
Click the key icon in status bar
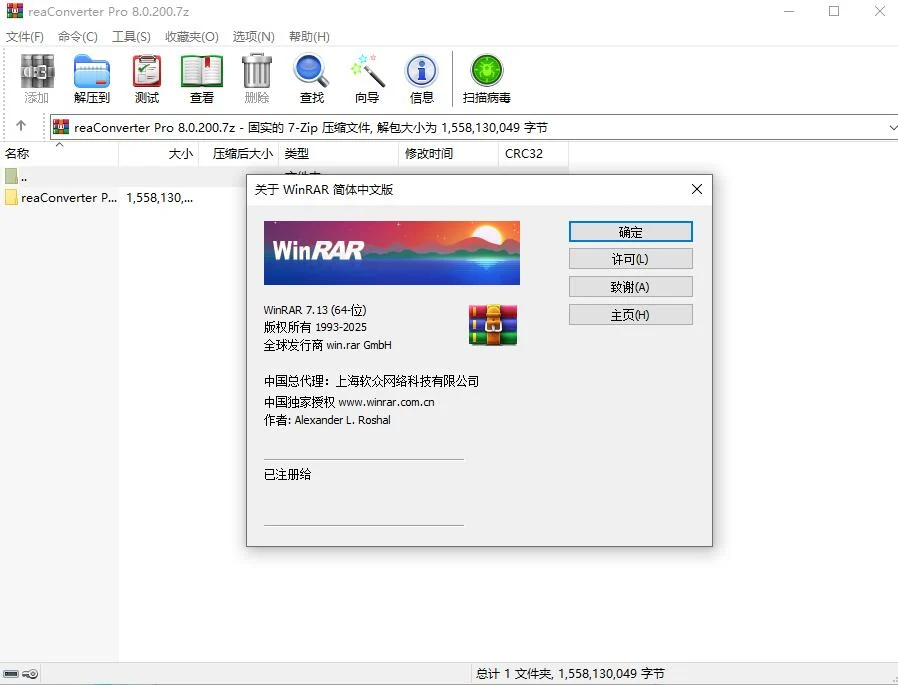click(28, 673)
